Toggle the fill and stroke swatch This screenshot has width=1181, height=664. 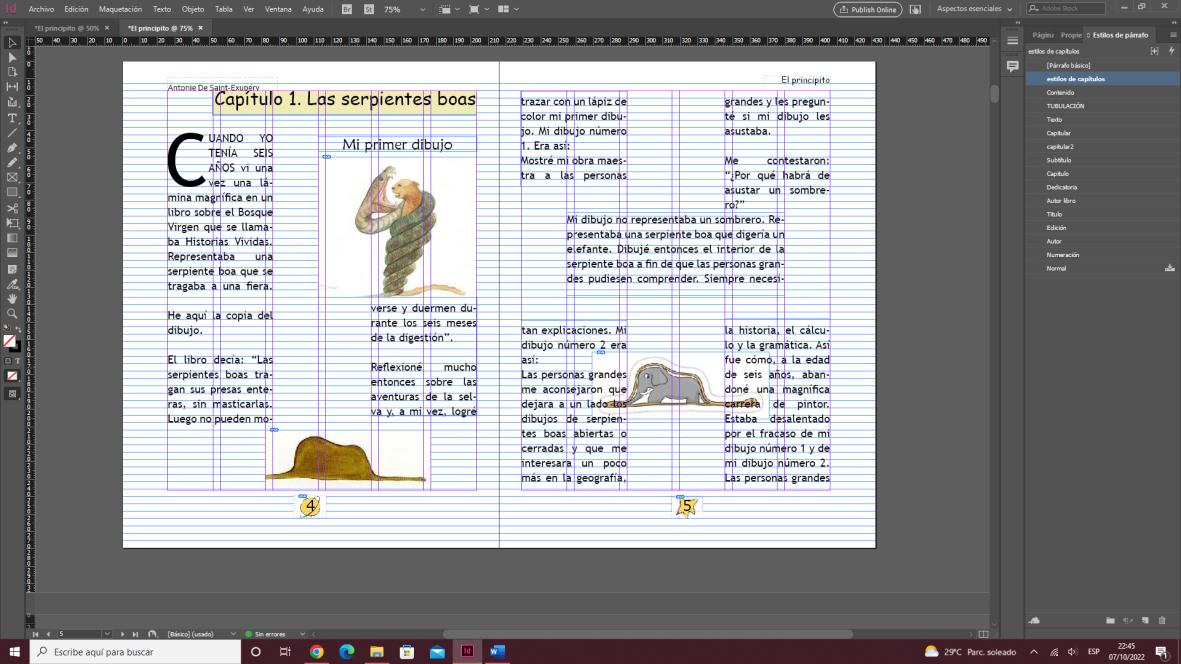pyautogui.click(x=11, y=343)
